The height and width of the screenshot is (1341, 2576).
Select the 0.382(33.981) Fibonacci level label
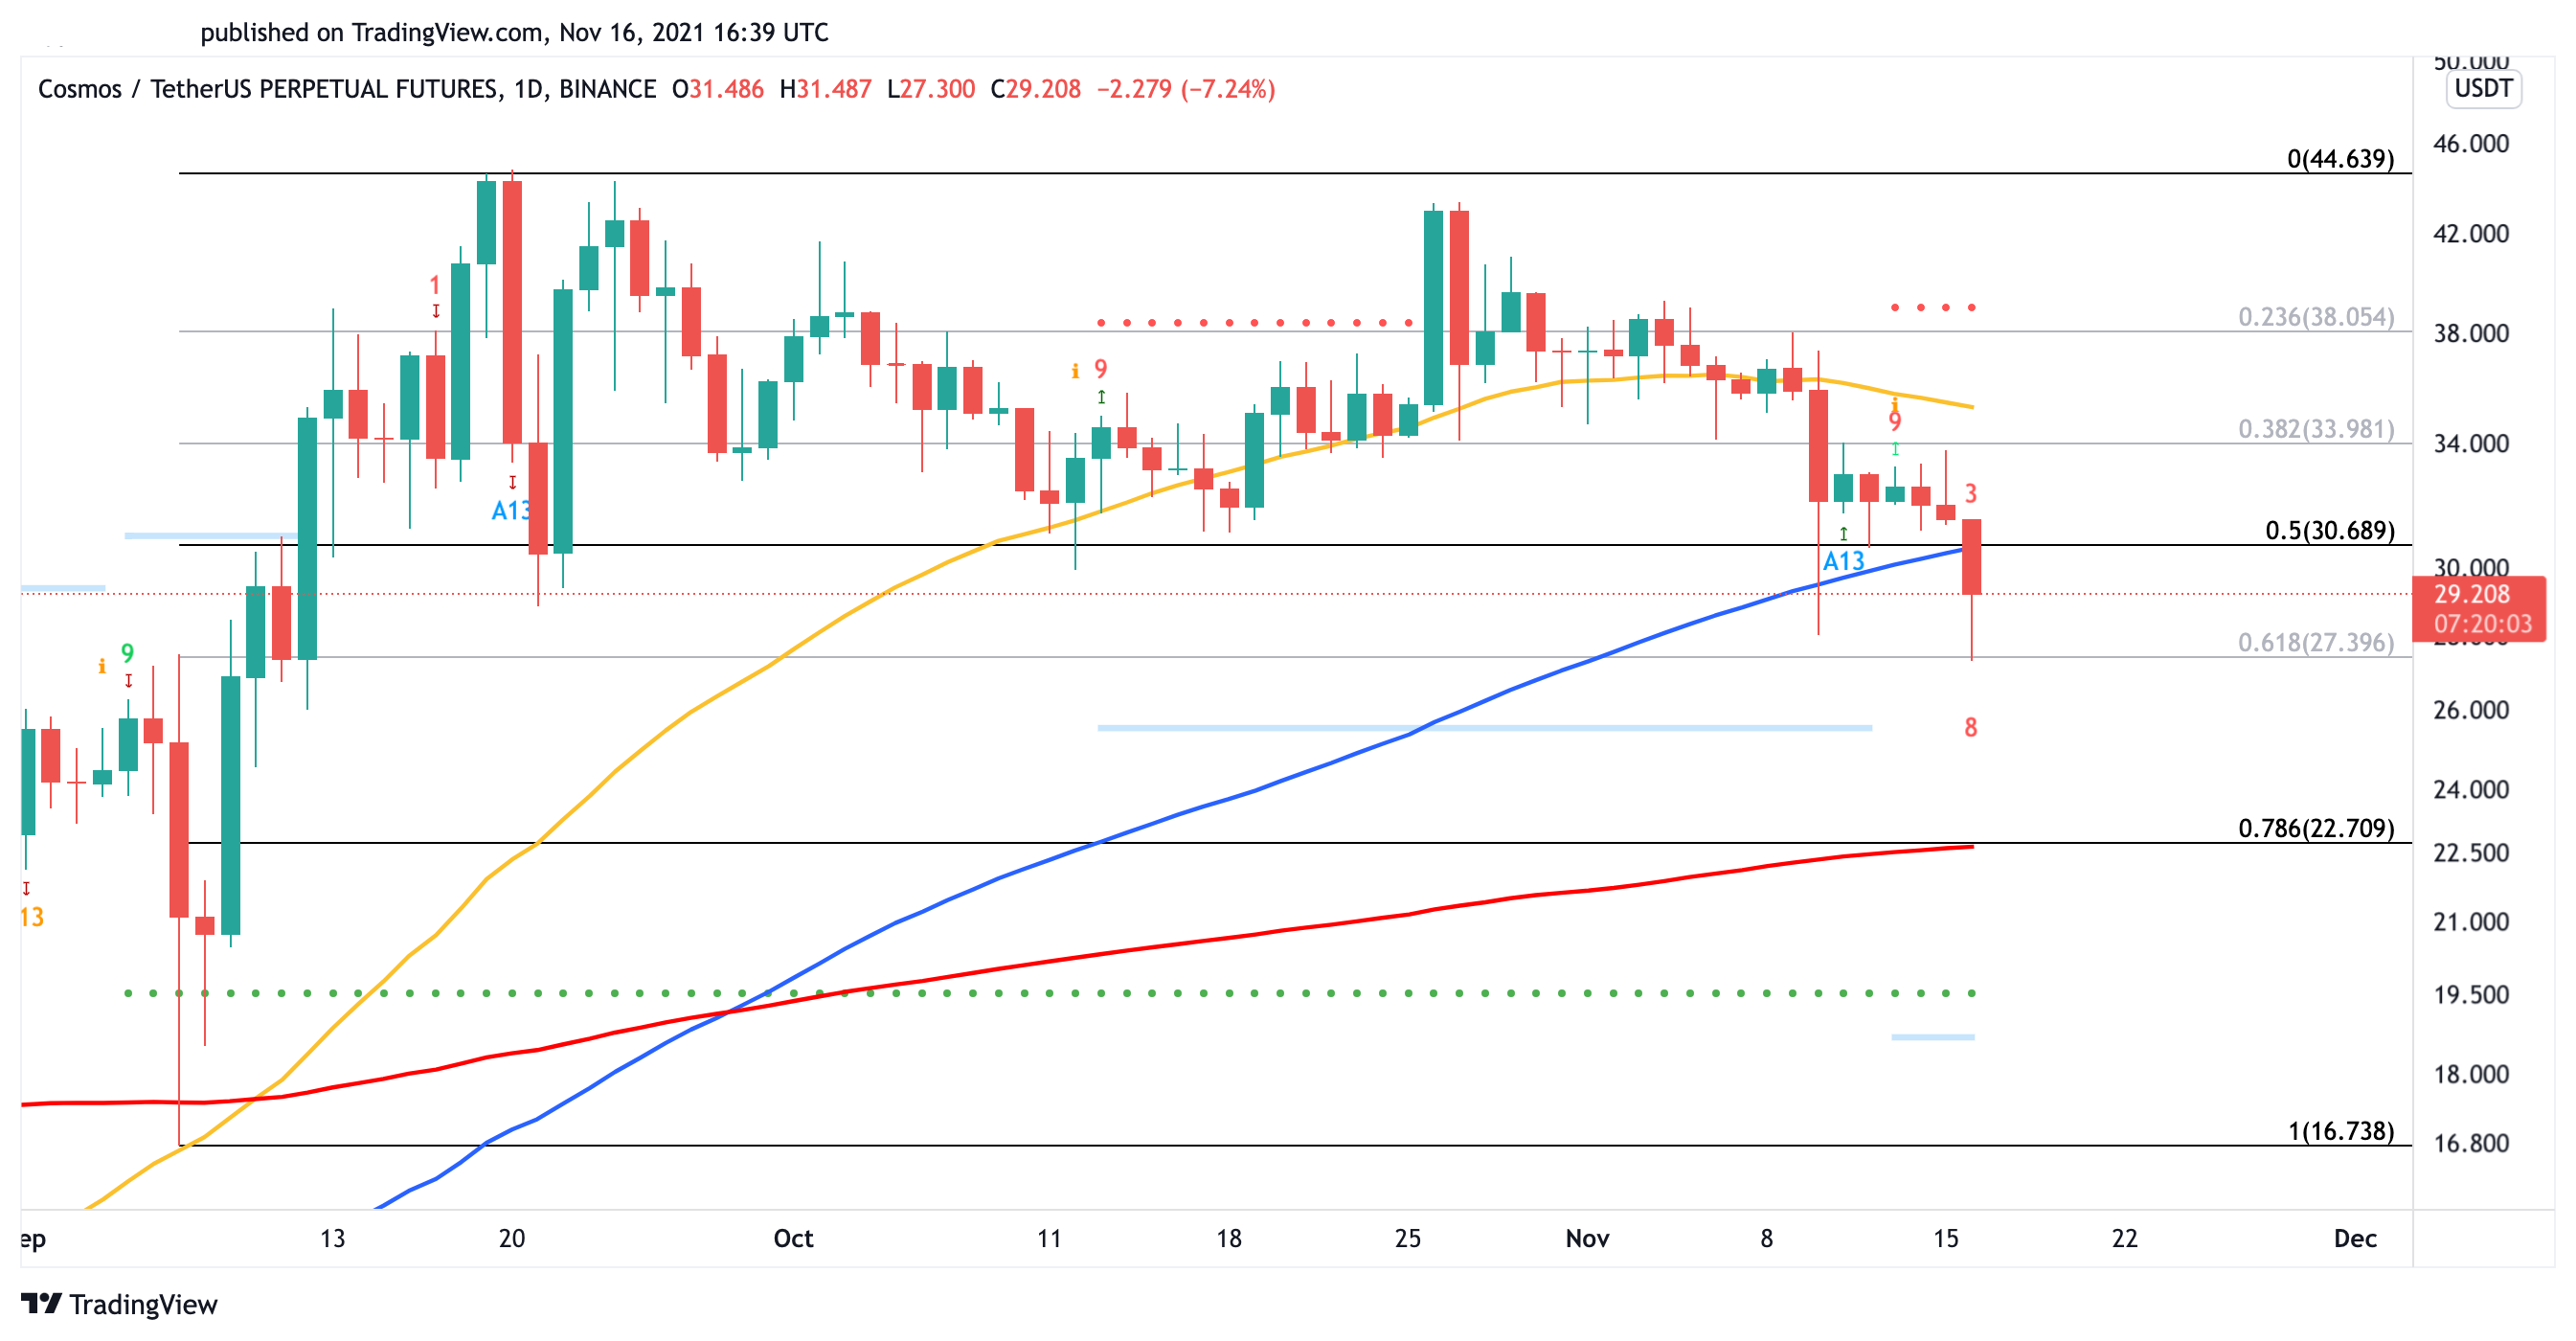[x=2316, y=429]
